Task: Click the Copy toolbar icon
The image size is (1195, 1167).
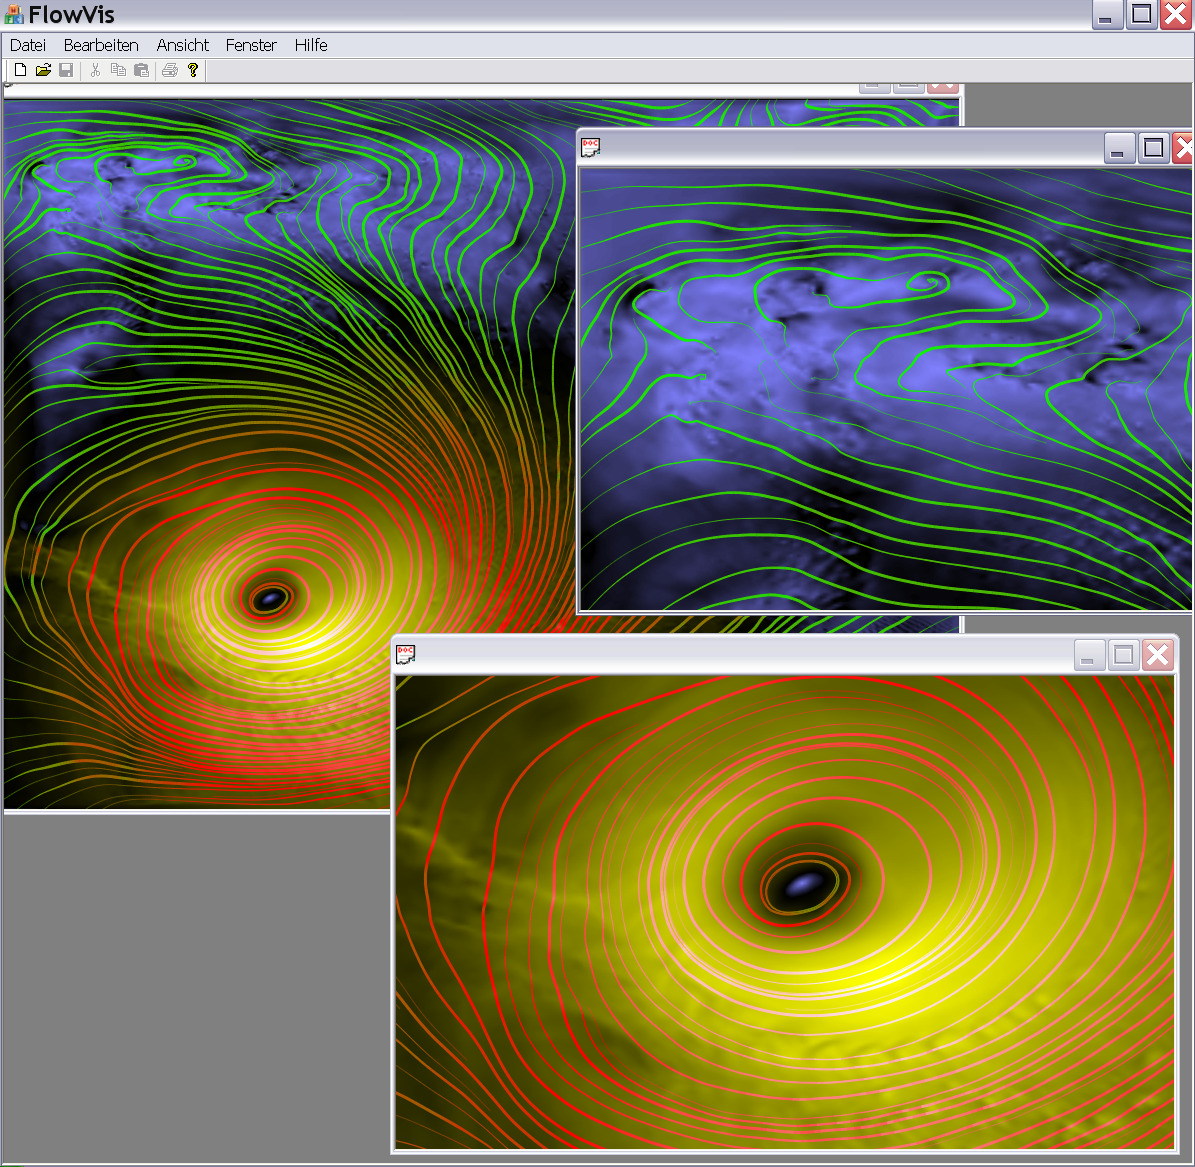Action: [x=118, y=70]
